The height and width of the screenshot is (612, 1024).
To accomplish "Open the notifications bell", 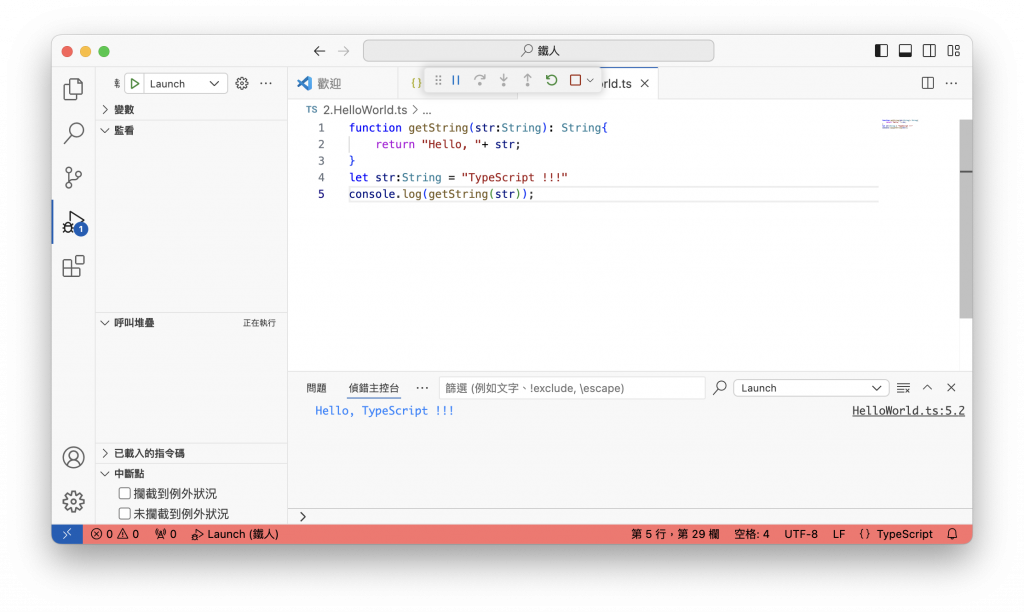I will (x=952, y=534).
